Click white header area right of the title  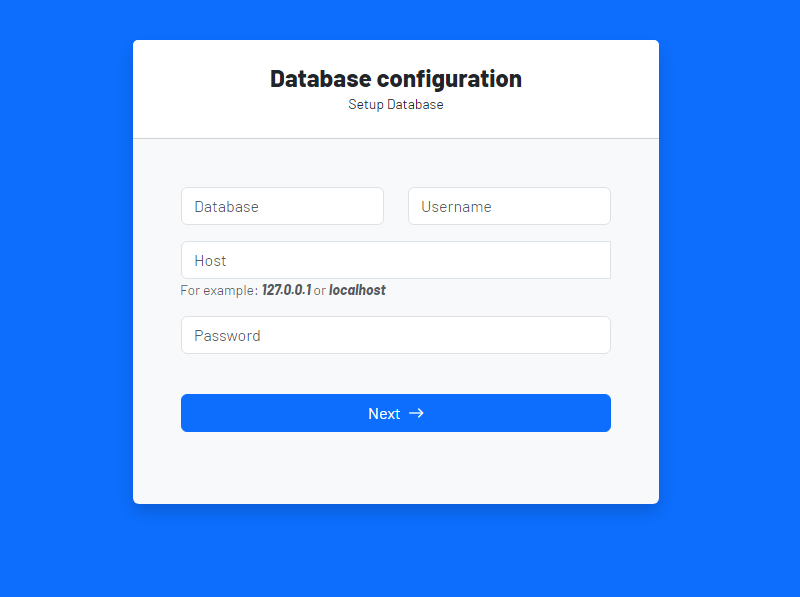pos(595,88)
